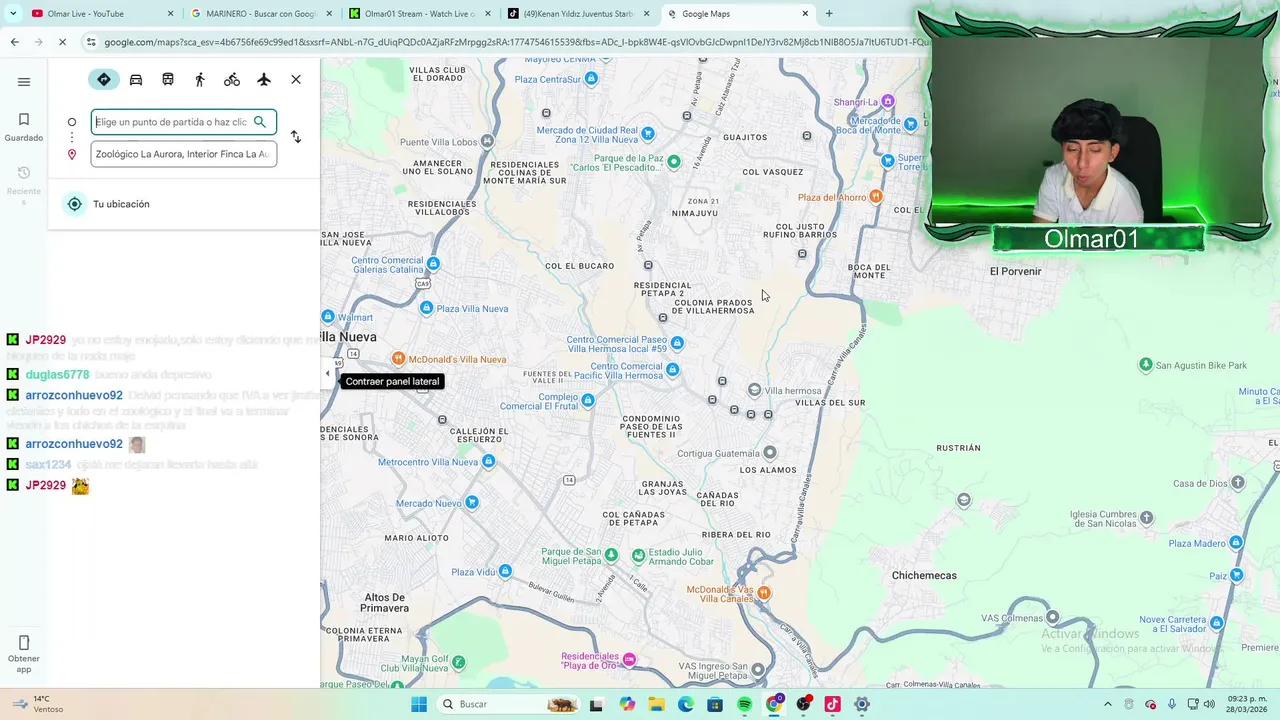Open the Windows Start menu
The width and height of the screenshot is (1280, 720).
(419, 704)
